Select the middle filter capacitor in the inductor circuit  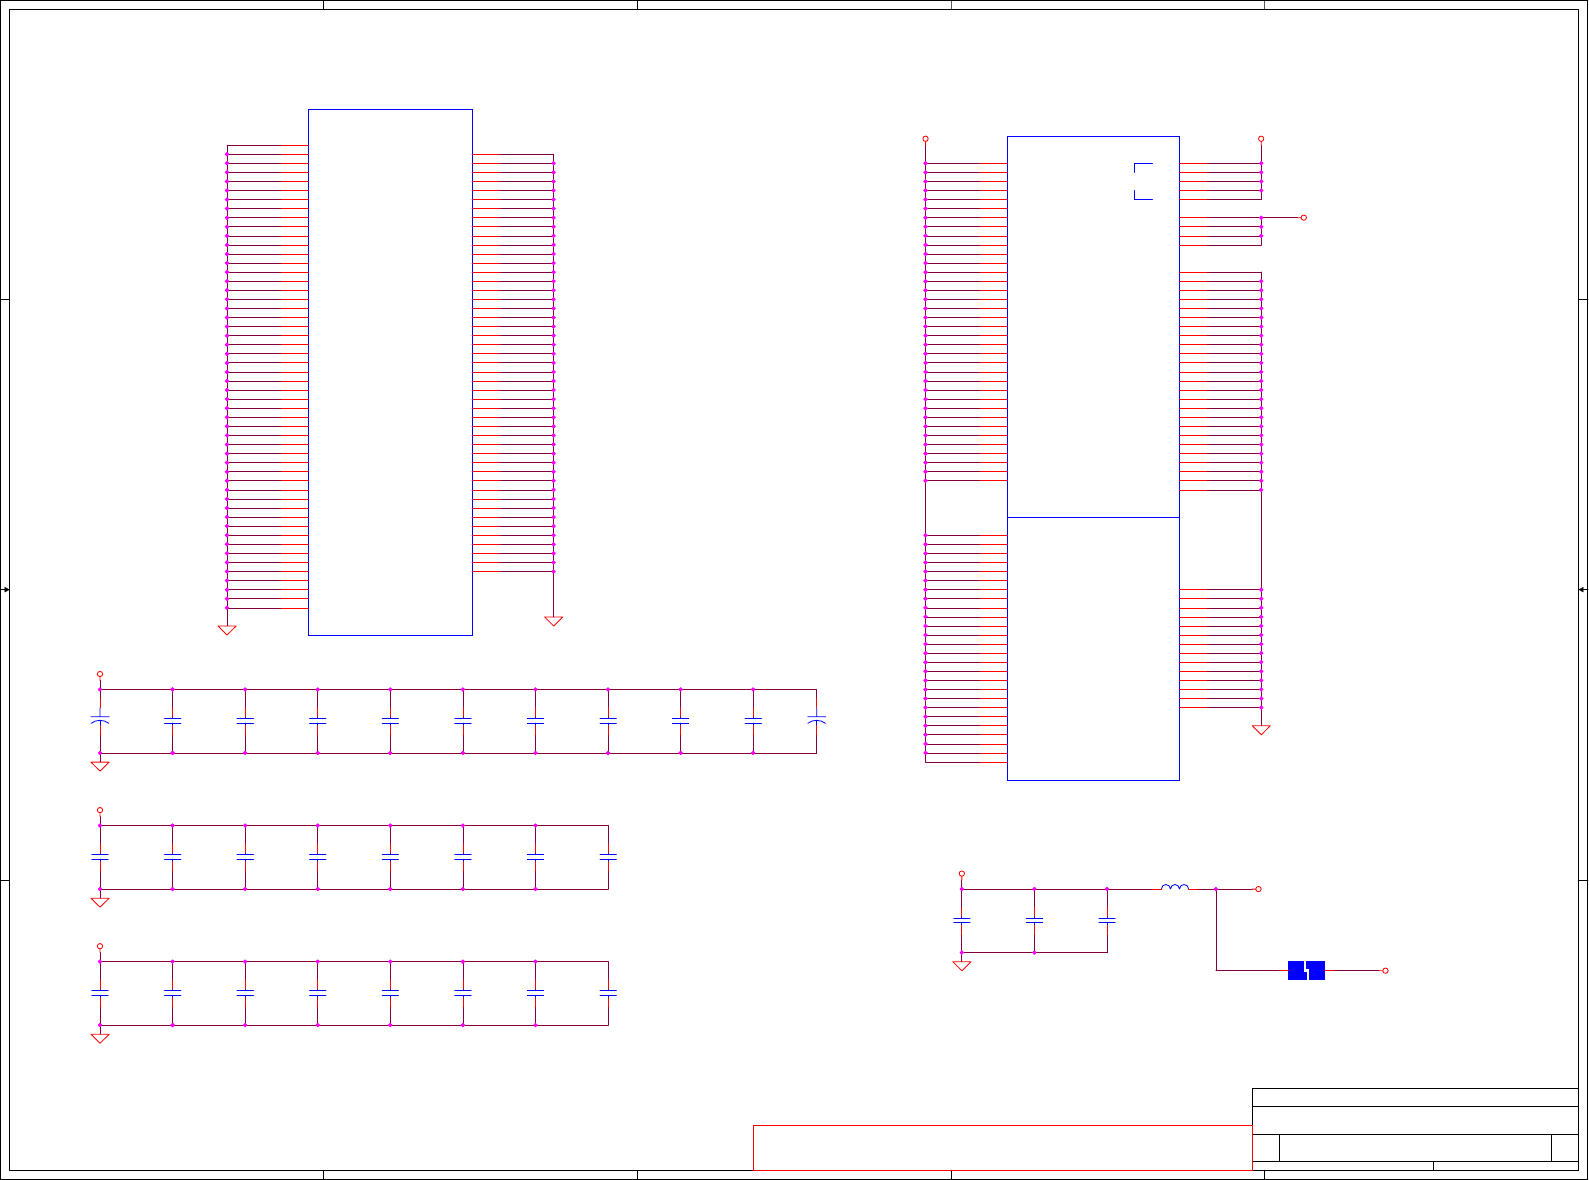1034,920
